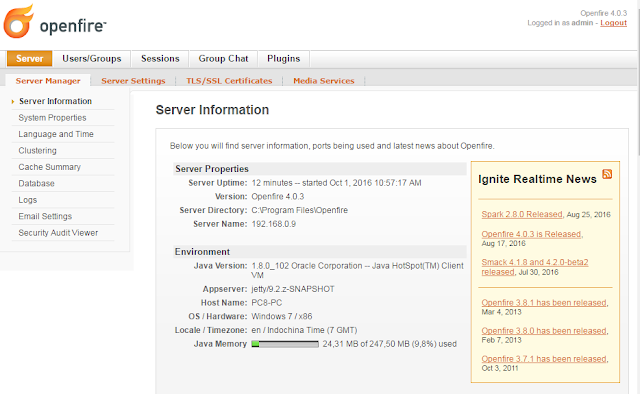Open Logs from the sidebar
This screenshot has height=394, width=640.
[28, 200]
